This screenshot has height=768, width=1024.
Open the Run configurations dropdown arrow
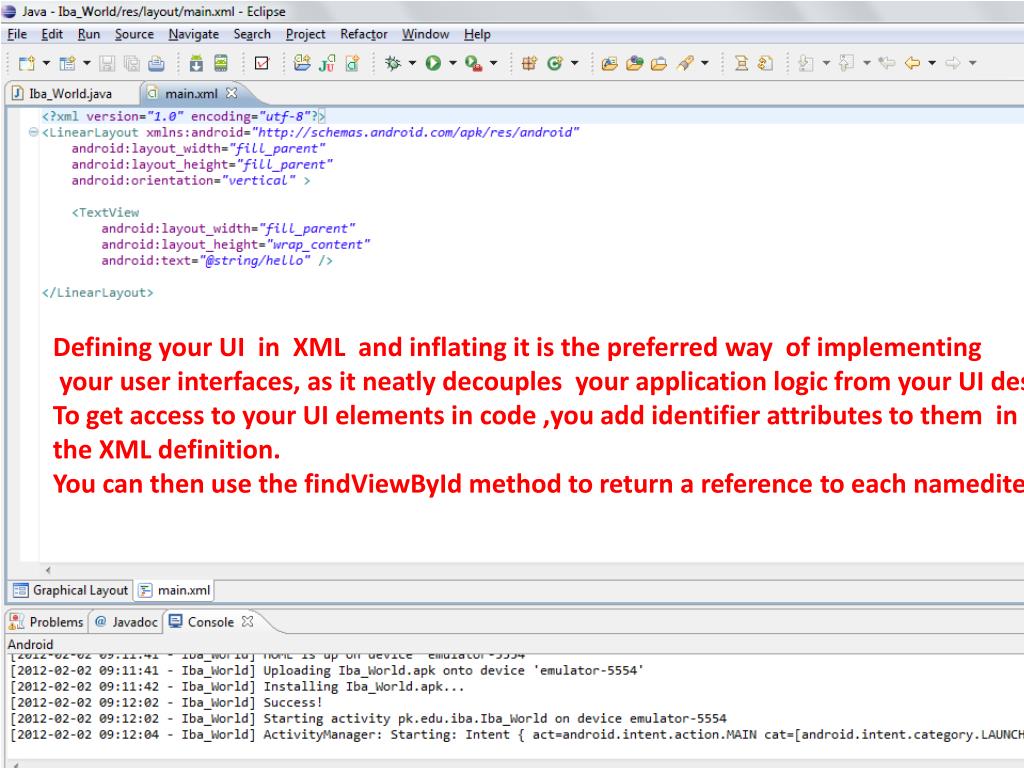point(453,63)
